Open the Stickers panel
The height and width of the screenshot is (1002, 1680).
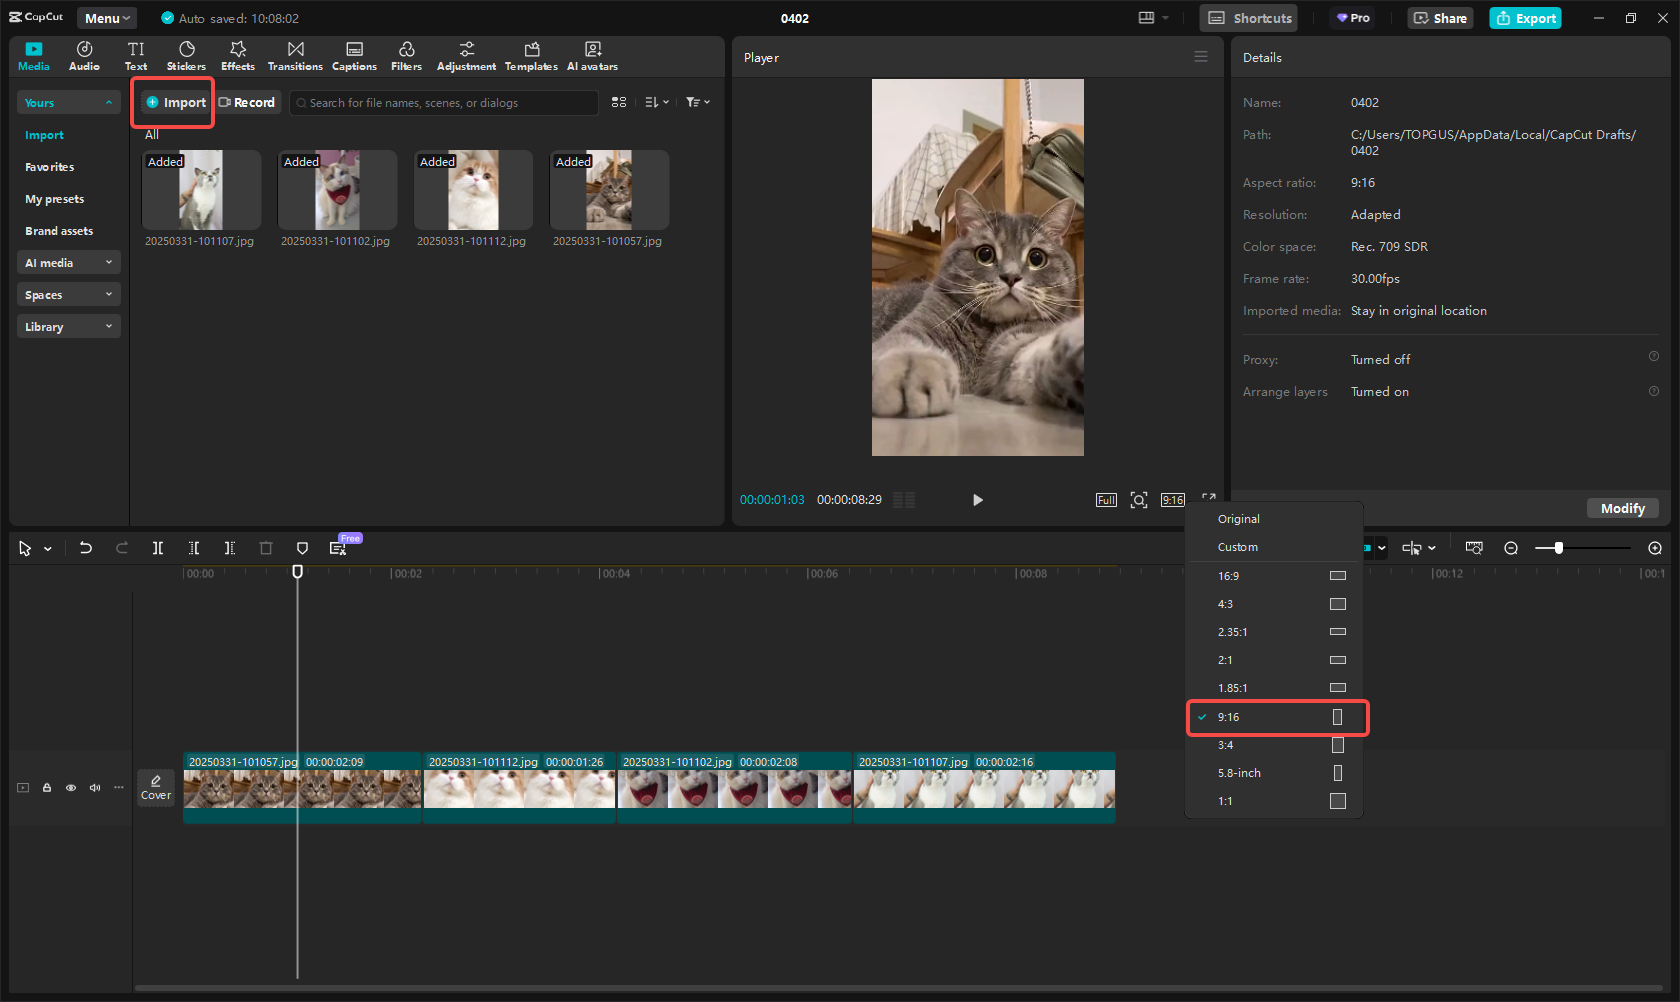click(x=186, y=55)
